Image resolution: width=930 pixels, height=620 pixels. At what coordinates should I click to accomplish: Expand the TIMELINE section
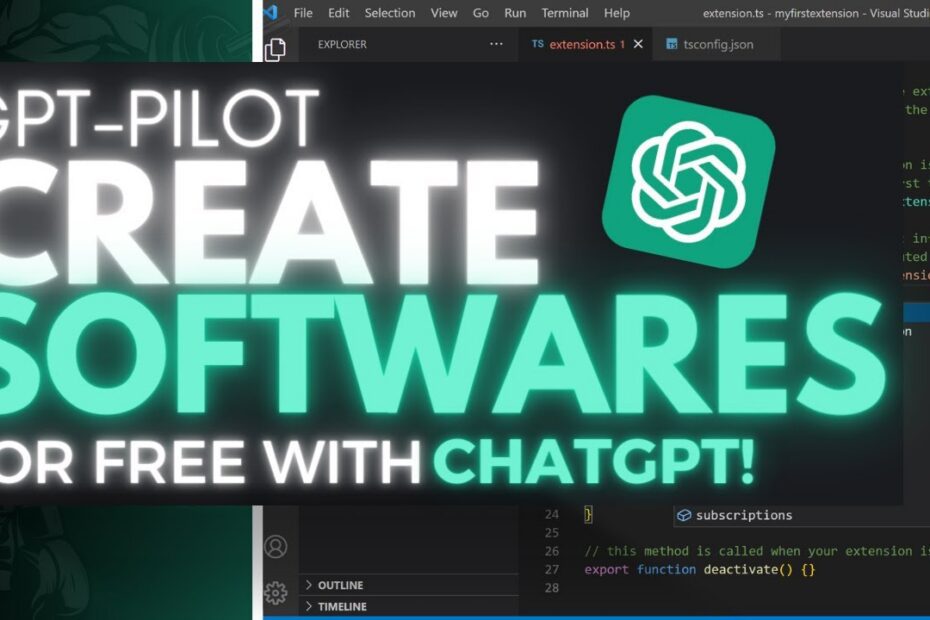coord(408,606)
